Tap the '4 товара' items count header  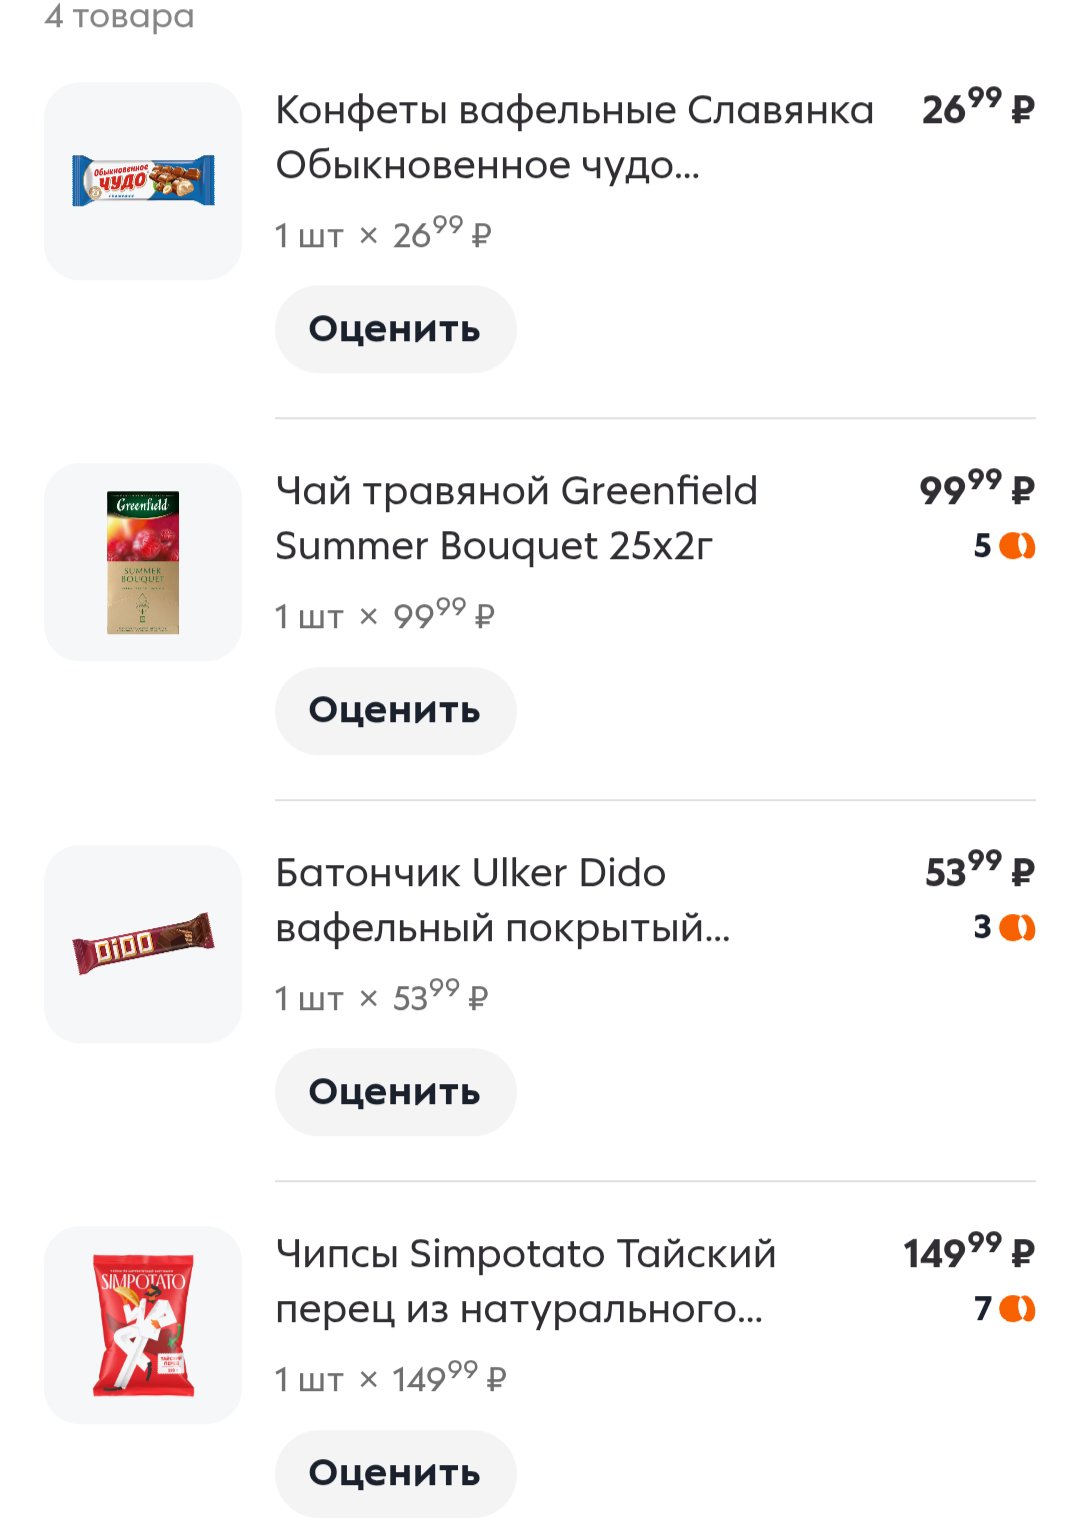[x=120, y=16]
